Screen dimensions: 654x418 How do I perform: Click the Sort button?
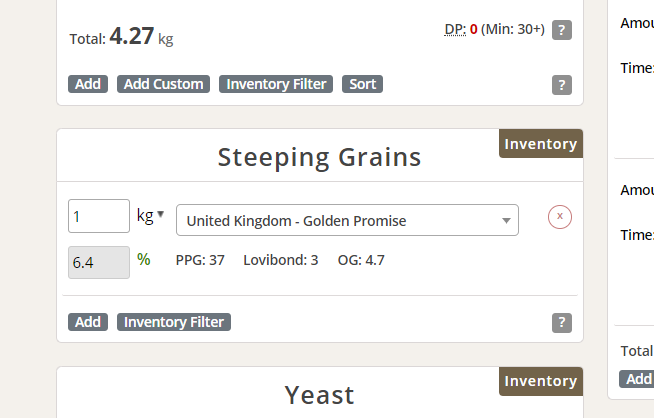click(x=362, y=84)
